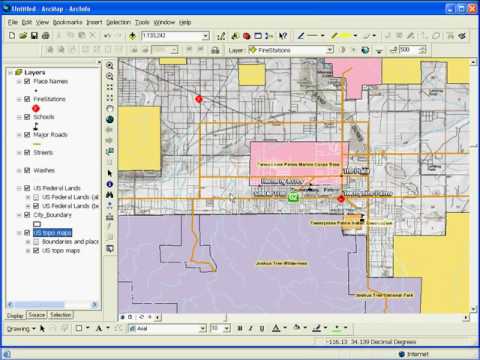Click the New Map File icon

12,35
